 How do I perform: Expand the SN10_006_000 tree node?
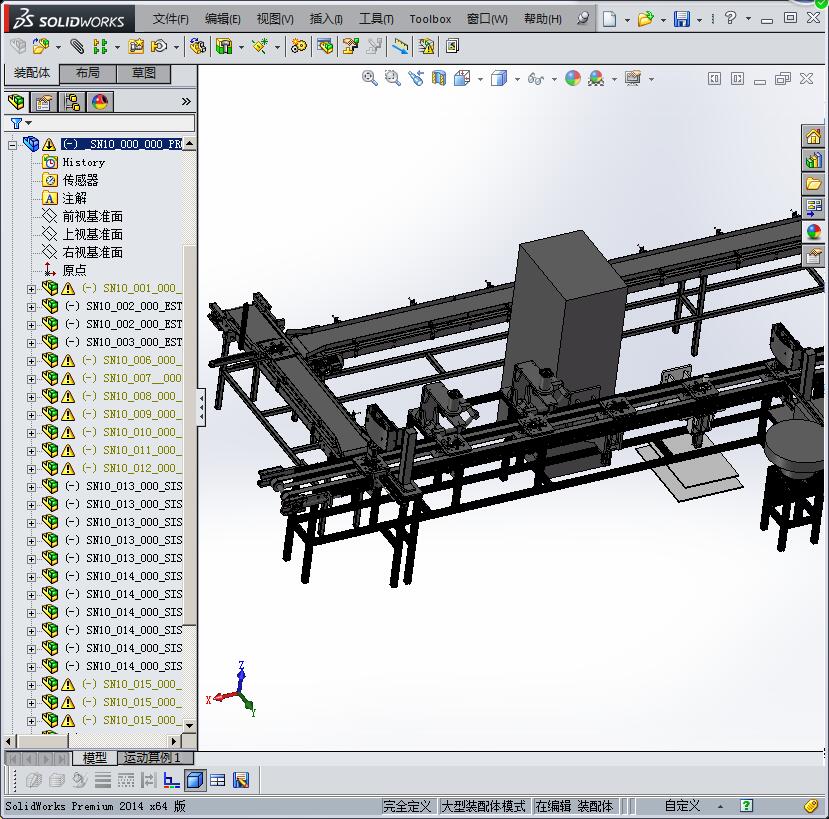(x=31, y=360)
